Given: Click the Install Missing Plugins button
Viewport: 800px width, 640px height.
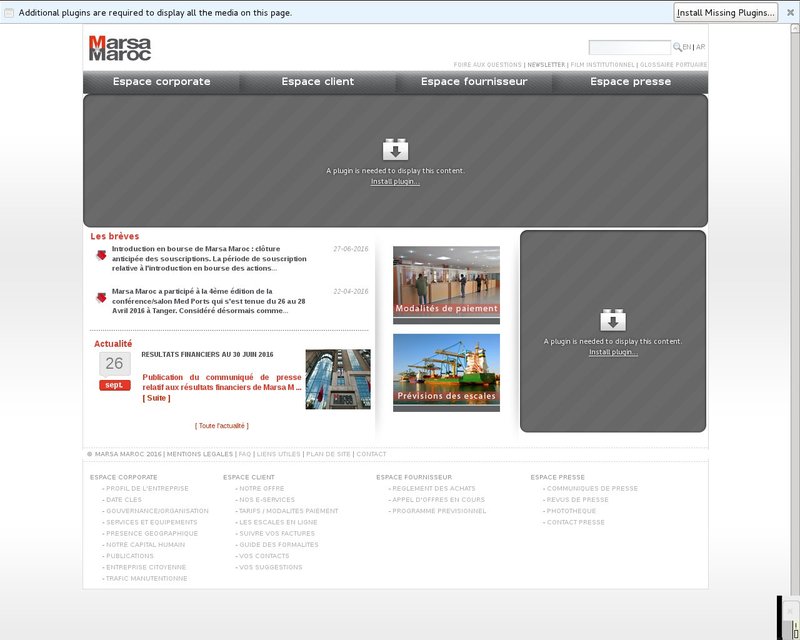Looking at the screenshot, I should click(726, 12).
